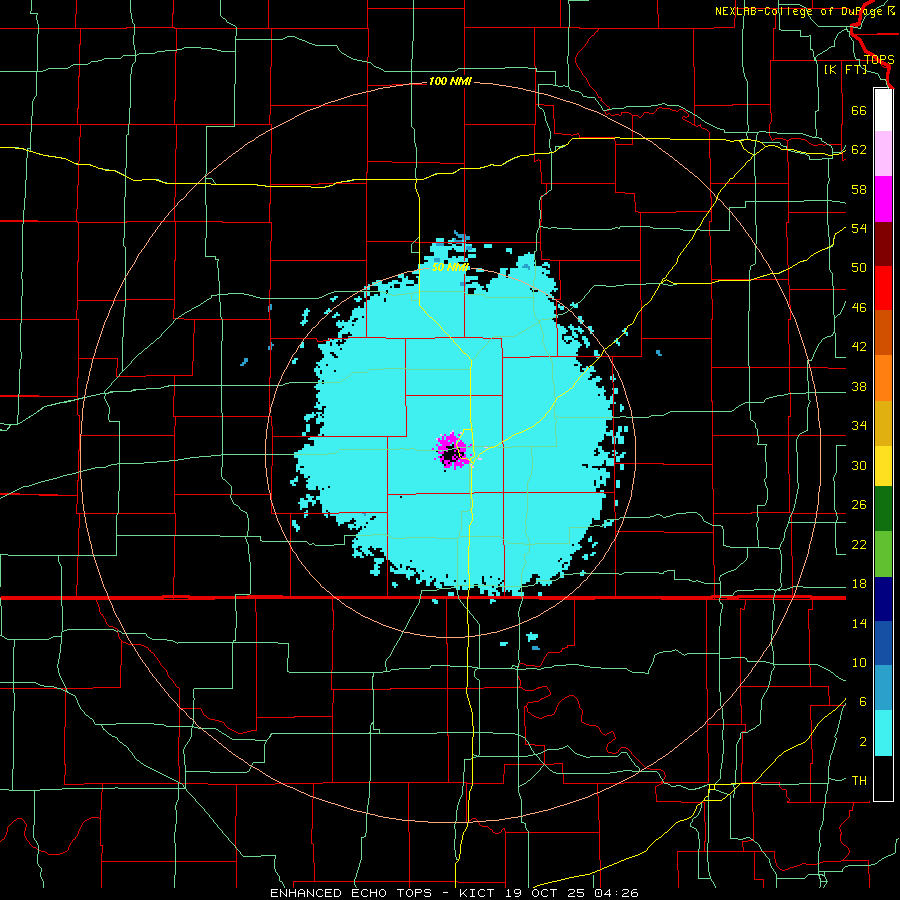
Task: Click the legend value 54
Action: tap(859, 228)
